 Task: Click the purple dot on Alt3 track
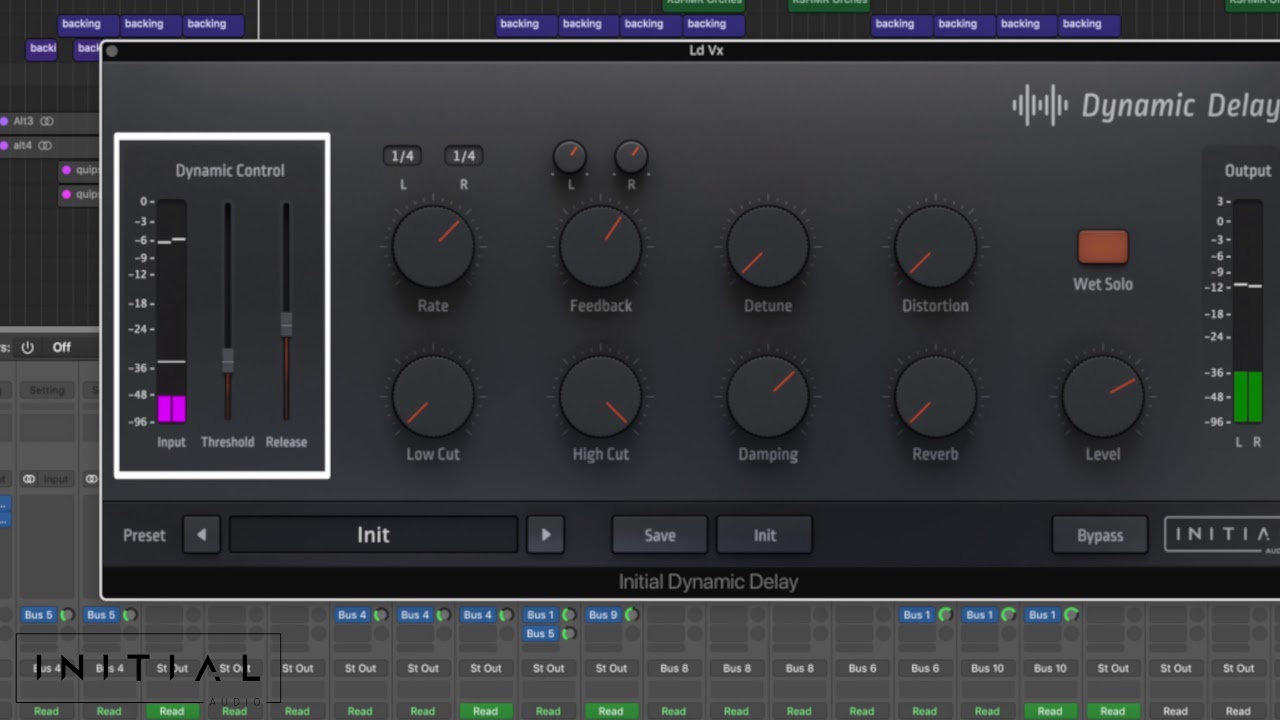[x=5, y=121]
